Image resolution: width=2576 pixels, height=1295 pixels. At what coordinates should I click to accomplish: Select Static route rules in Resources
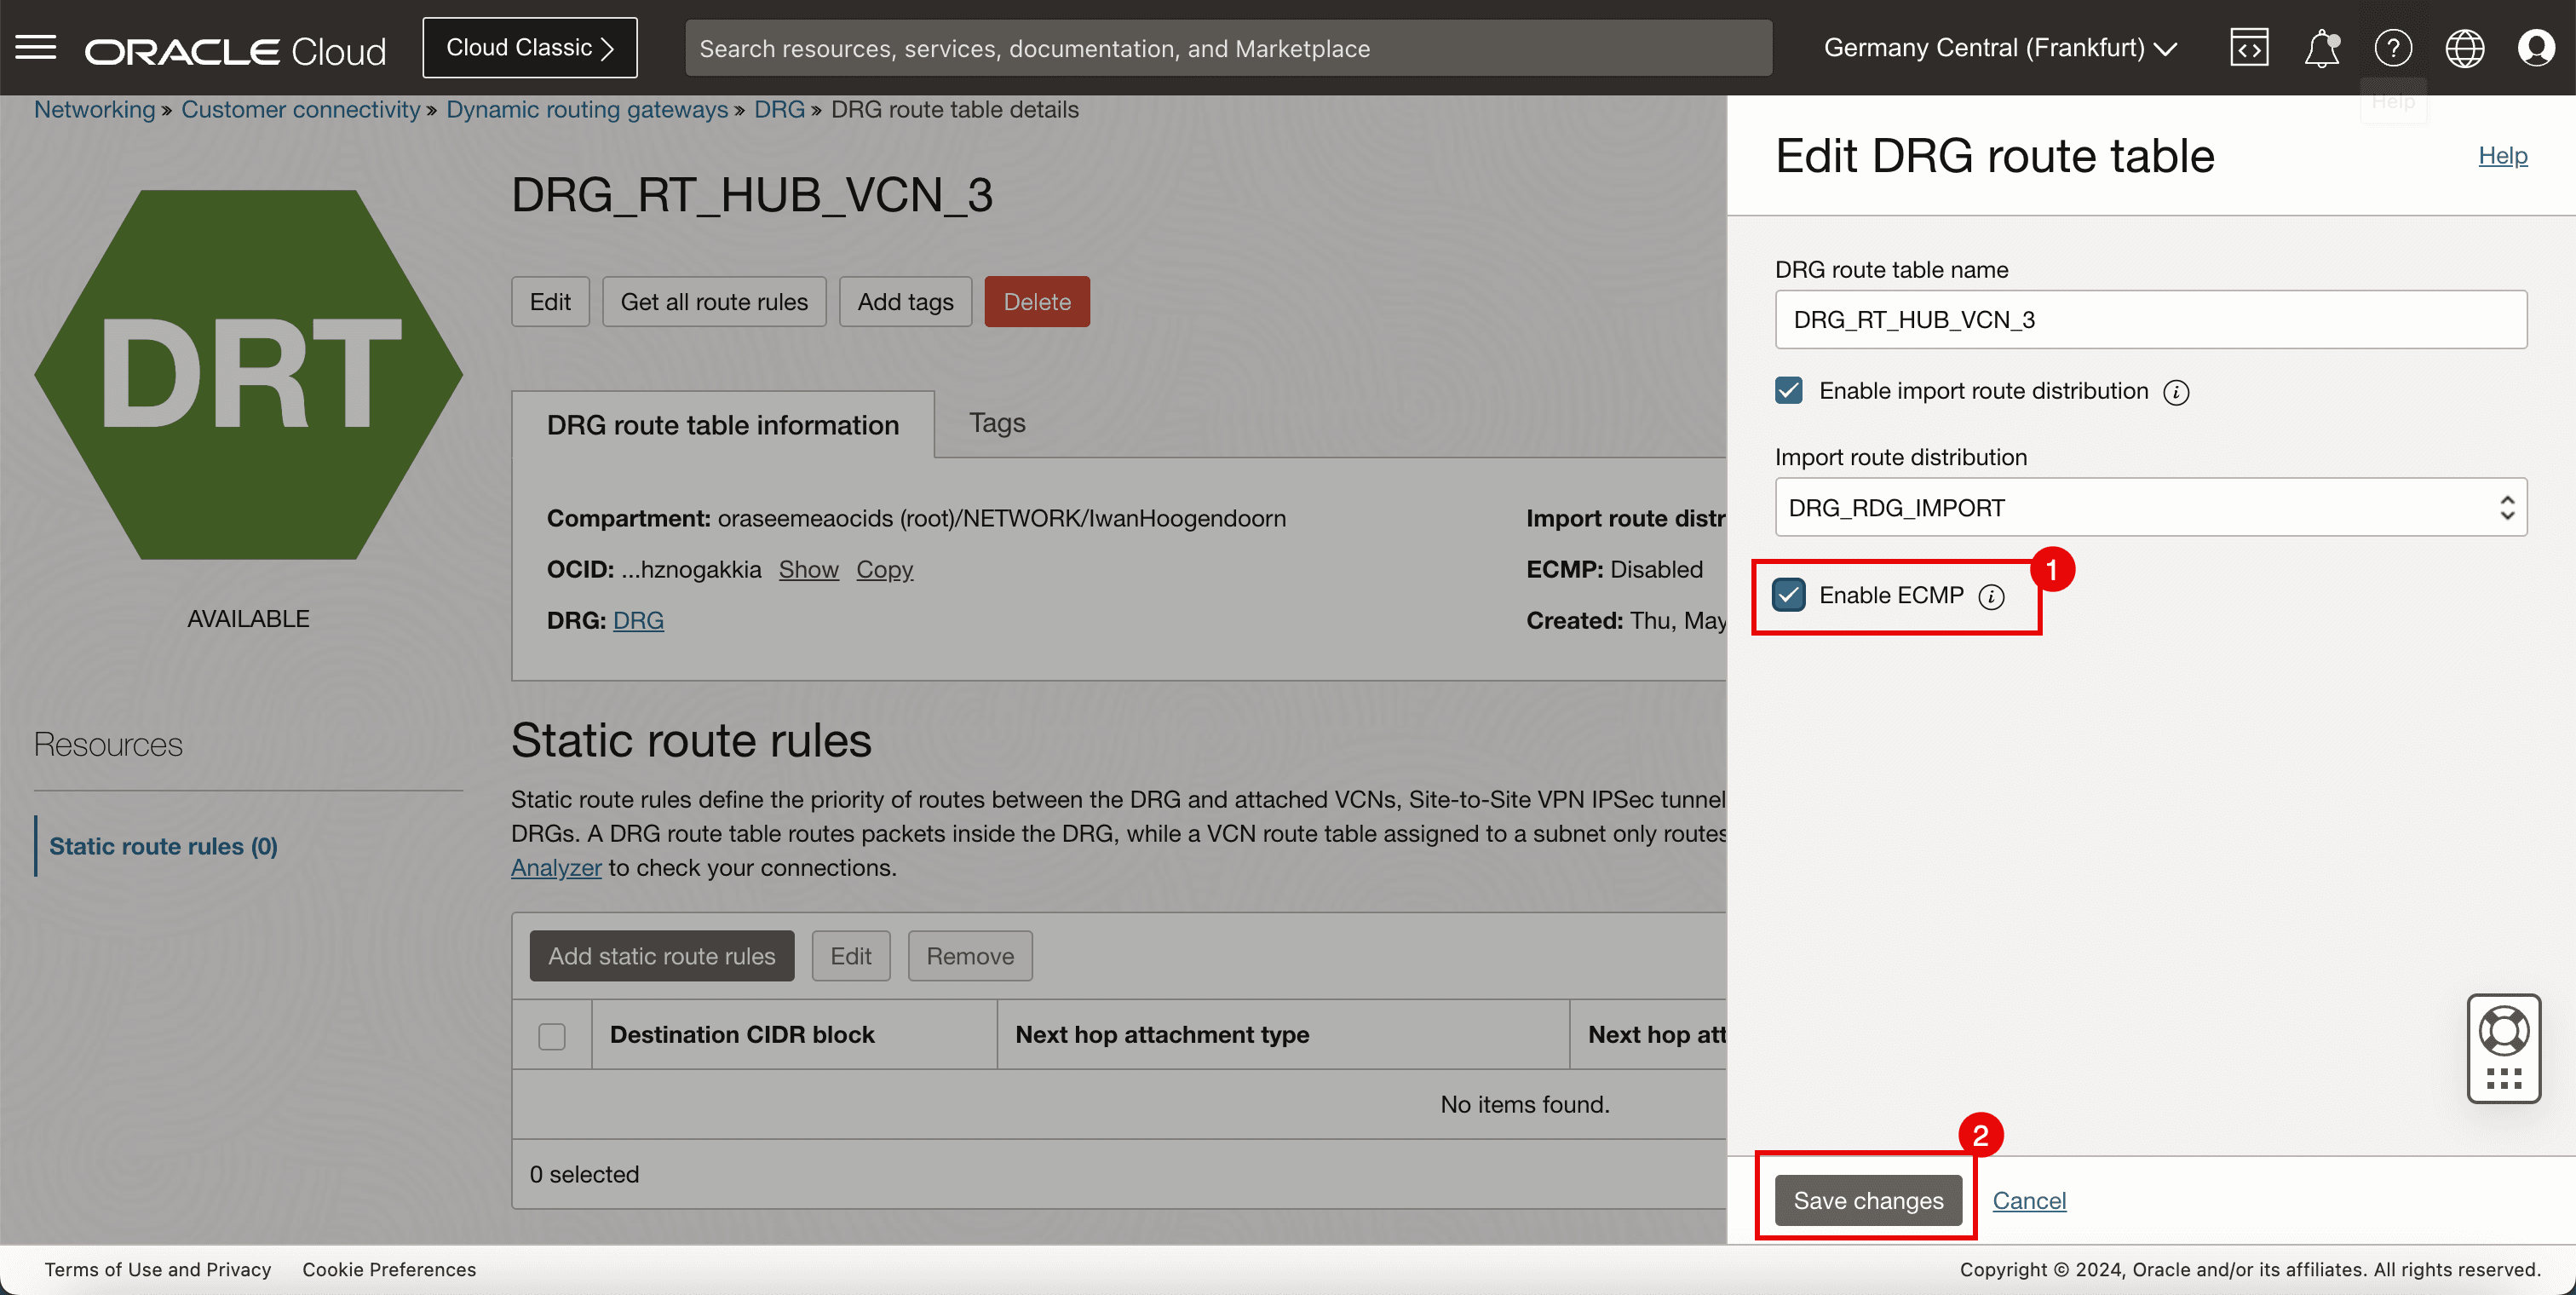pos(163,846)
